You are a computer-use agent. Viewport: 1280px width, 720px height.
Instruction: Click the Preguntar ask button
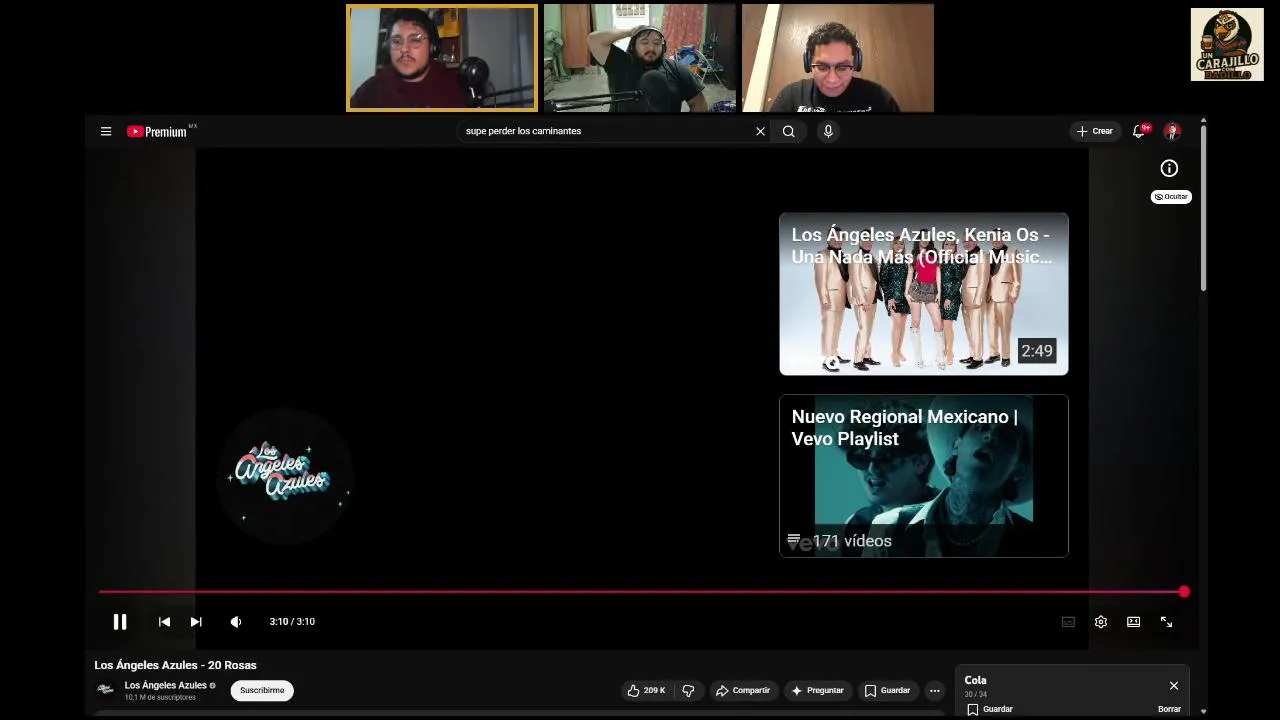(x=817, y=690)
